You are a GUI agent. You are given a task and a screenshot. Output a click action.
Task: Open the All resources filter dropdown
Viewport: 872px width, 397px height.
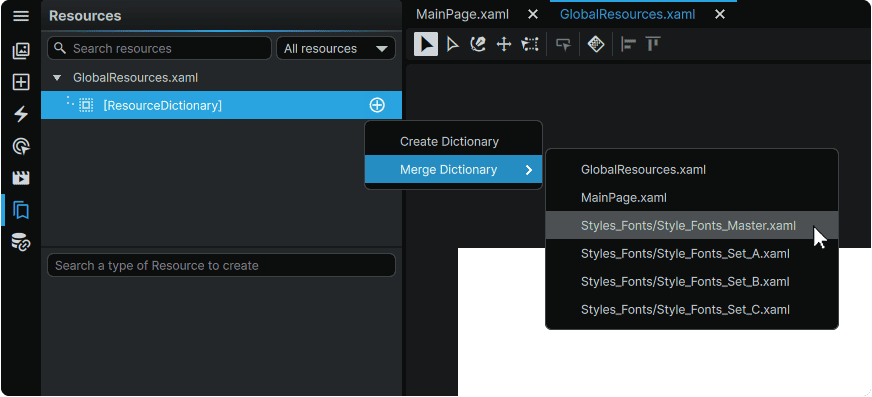point(336,48)
